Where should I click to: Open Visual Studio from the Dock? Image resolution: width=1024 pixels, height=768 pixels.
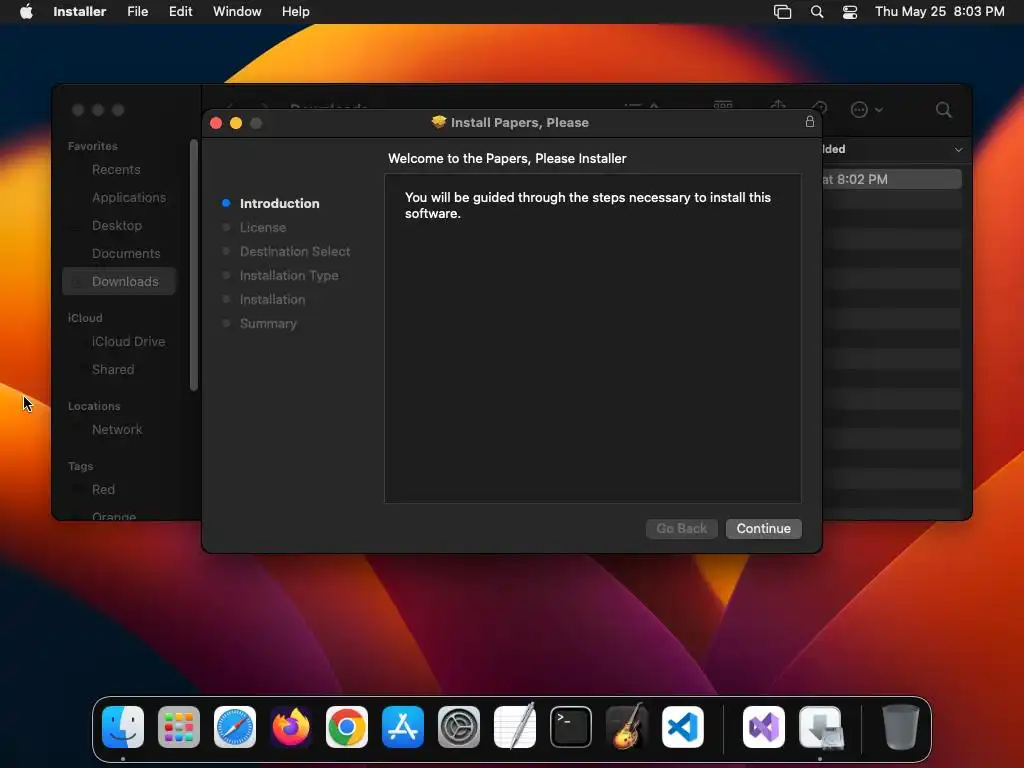coord(764,726)
